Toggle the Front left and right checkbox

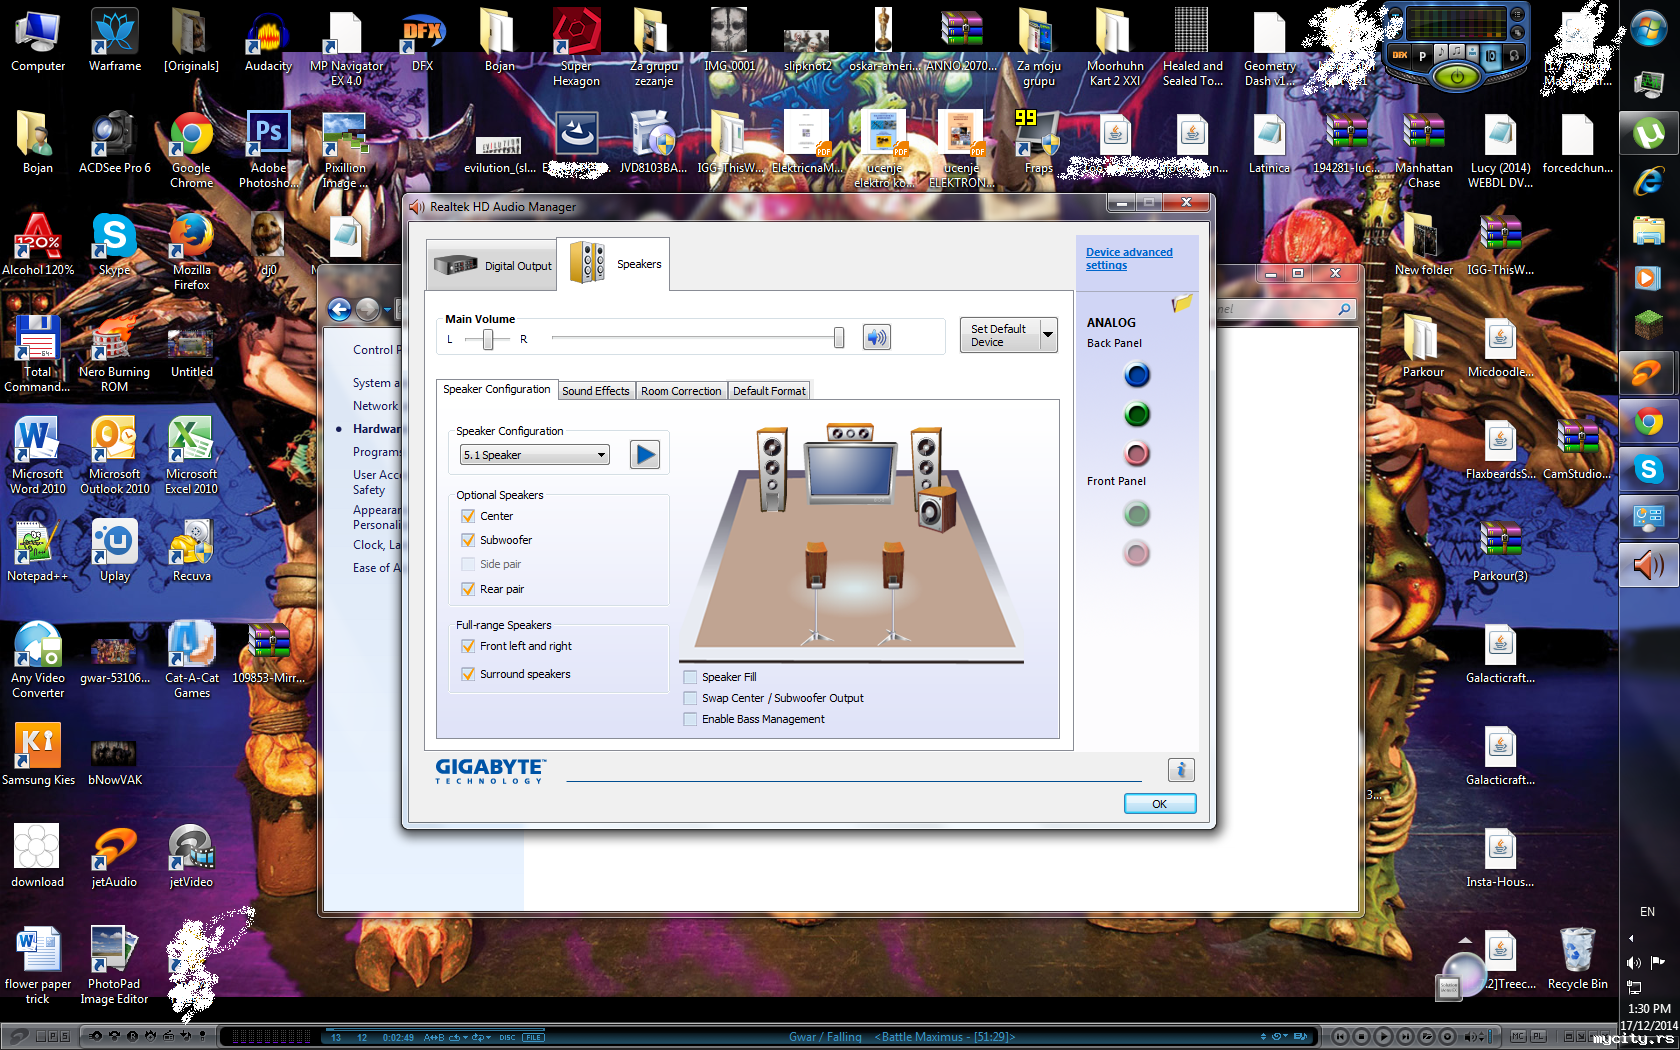click(x=468, y=646)
